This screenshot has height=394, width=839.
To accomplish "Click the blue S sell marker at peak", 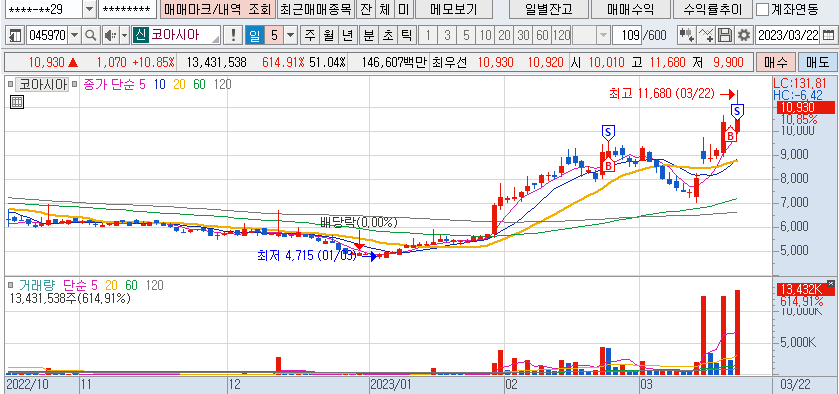I will pos(737,111).
